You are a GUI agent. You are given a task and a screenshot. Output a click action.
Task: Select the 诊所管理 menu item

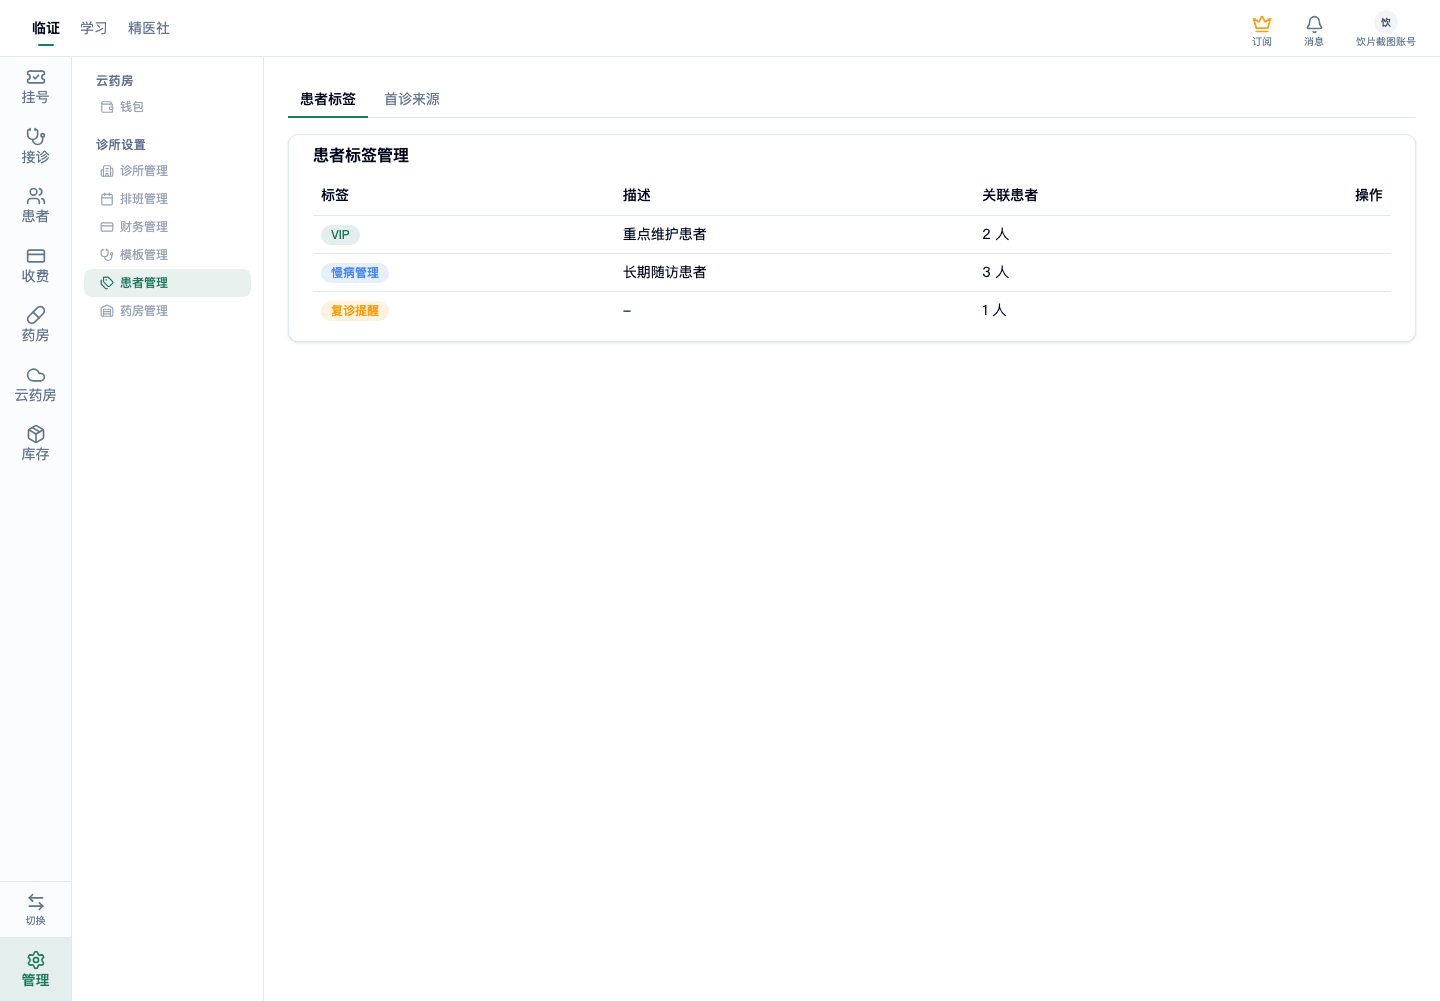[x=167, y=171]
